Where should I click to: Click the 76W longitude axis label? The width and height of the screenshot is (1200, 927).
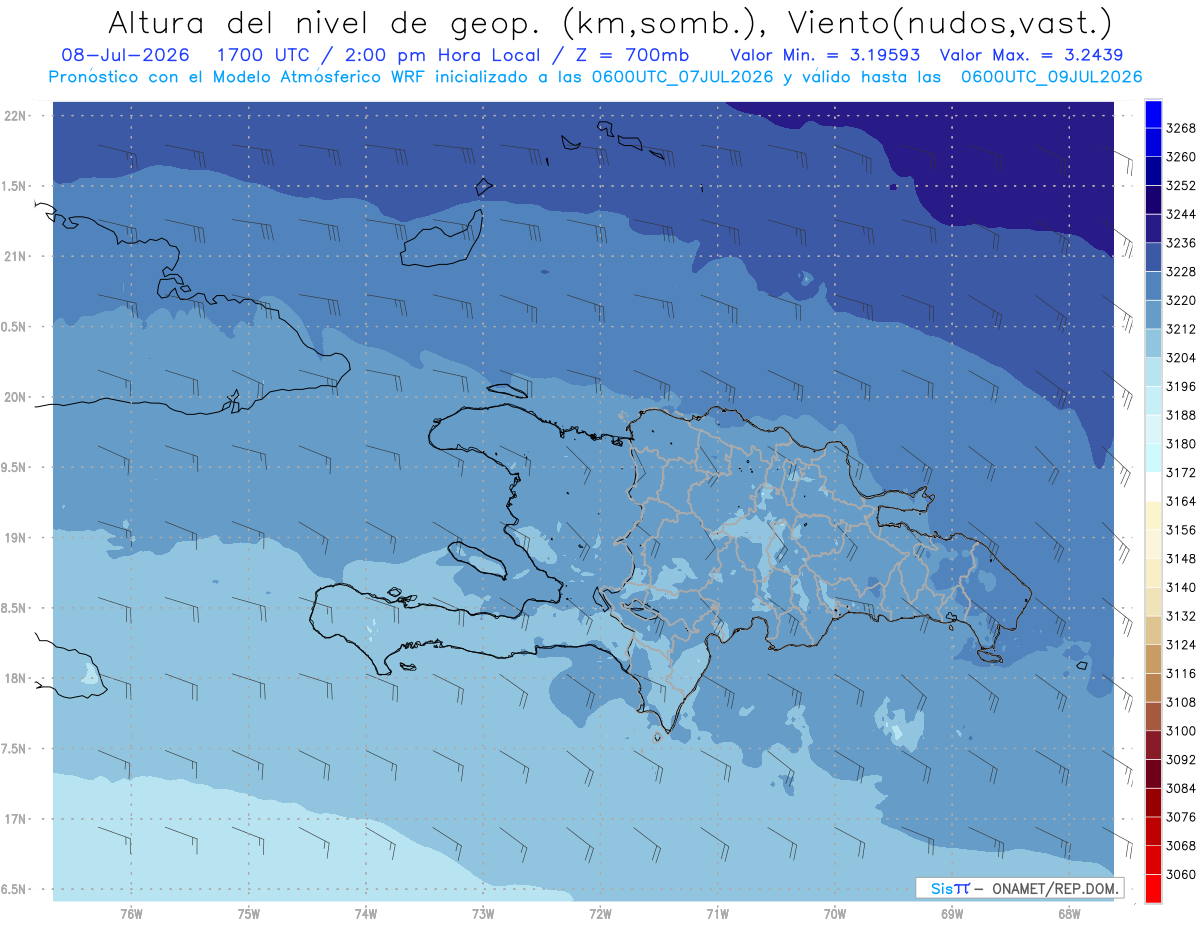click(131, 914)
